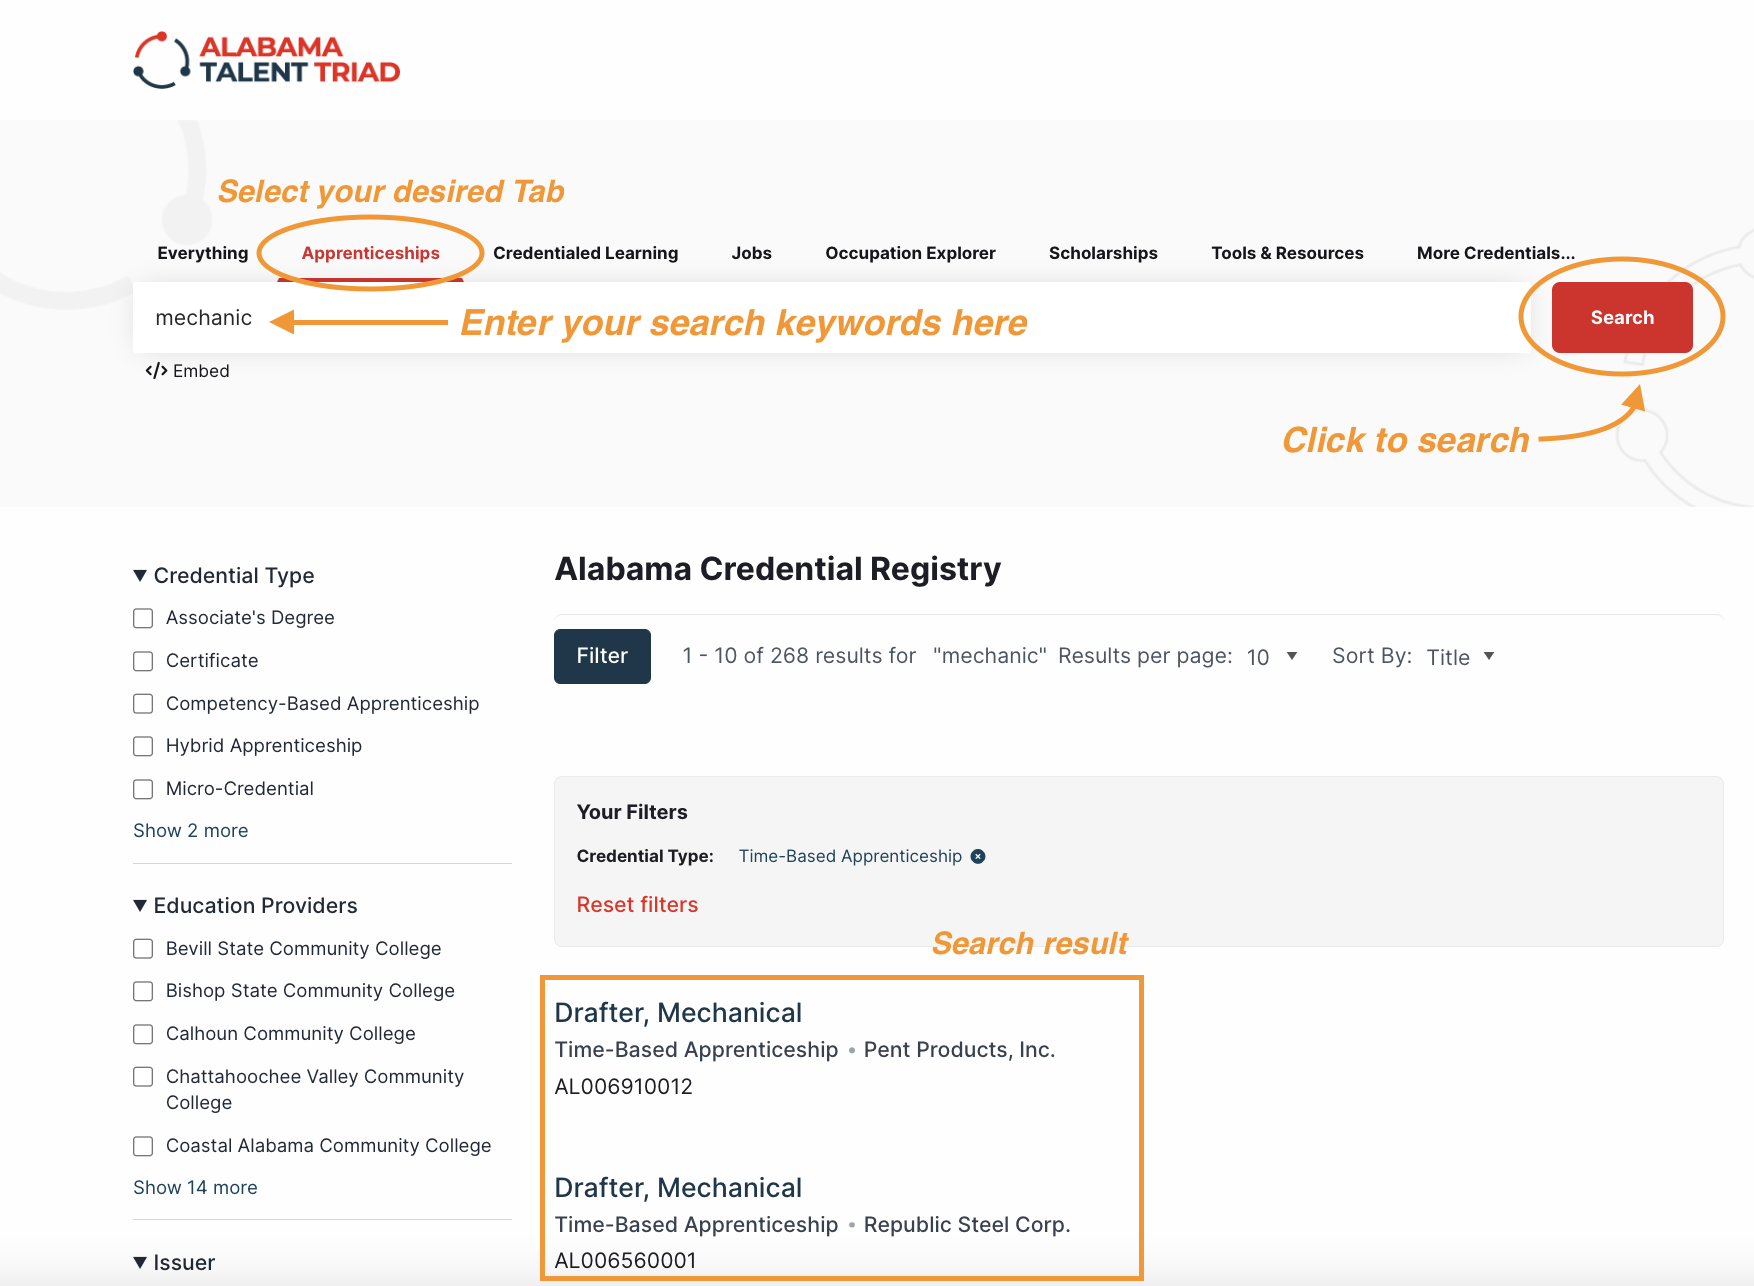
Task: Click the dark Filter button
Action: [x=602, y=656]
